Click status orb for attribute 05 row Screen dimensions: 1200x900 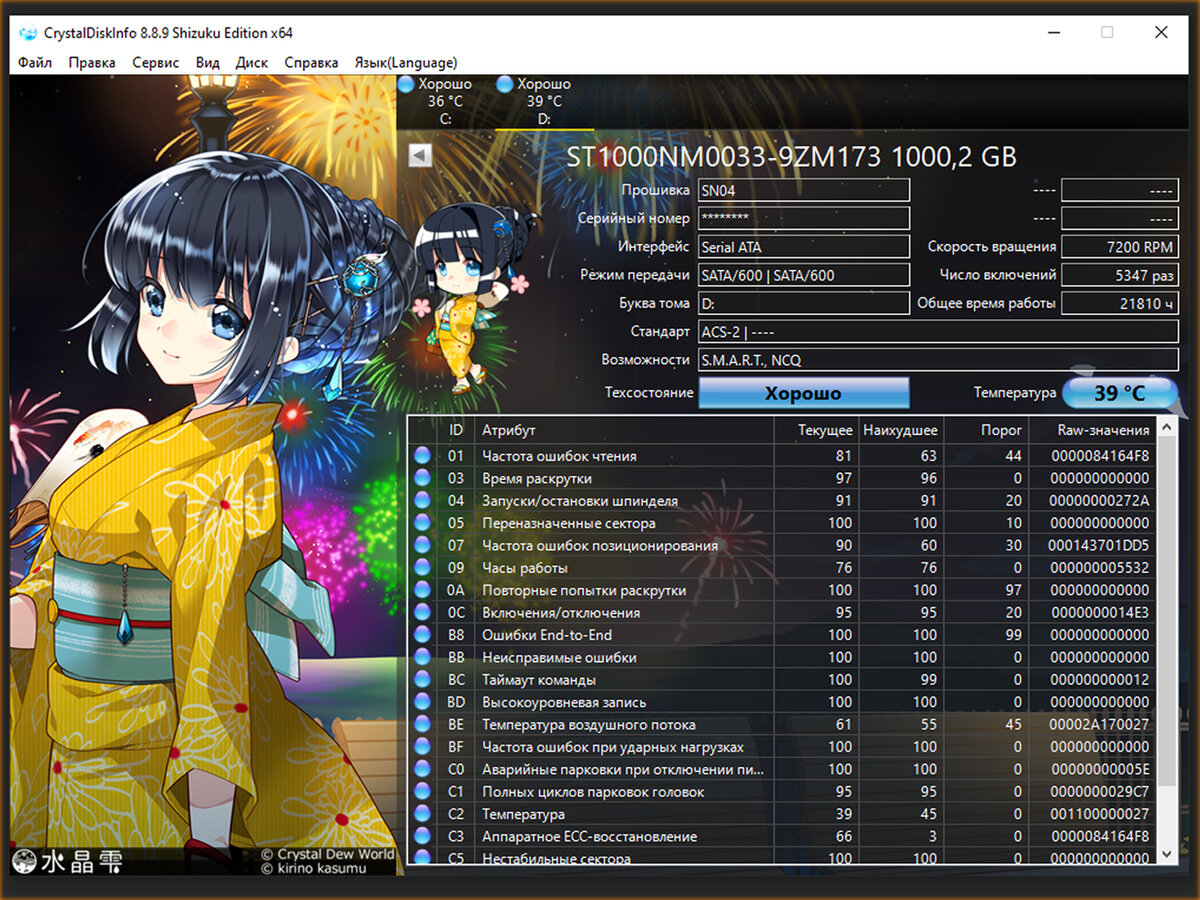click(422, 523)
